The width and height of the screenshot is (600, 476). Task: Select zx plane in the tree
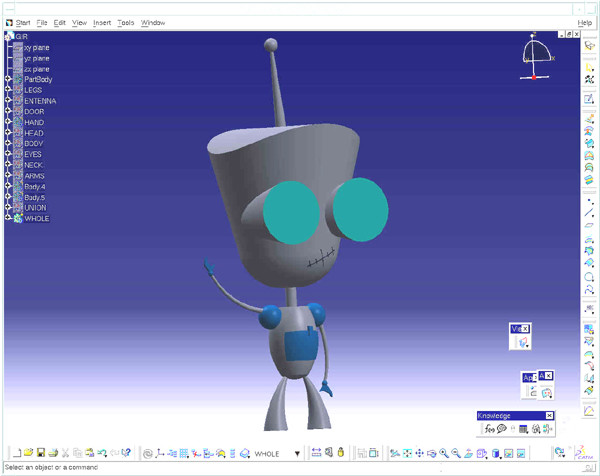[x=37, y=69]
